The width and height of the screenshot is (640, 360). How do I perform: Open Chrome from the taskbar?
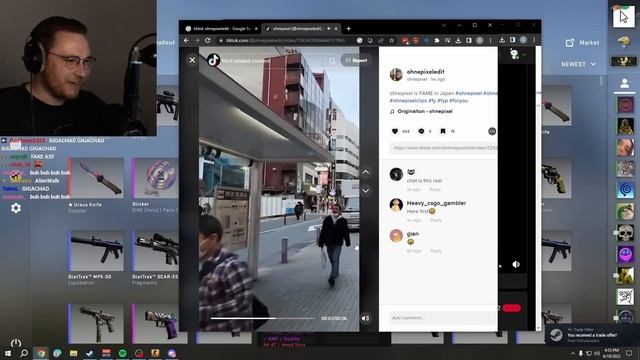[x=41, y=353]
